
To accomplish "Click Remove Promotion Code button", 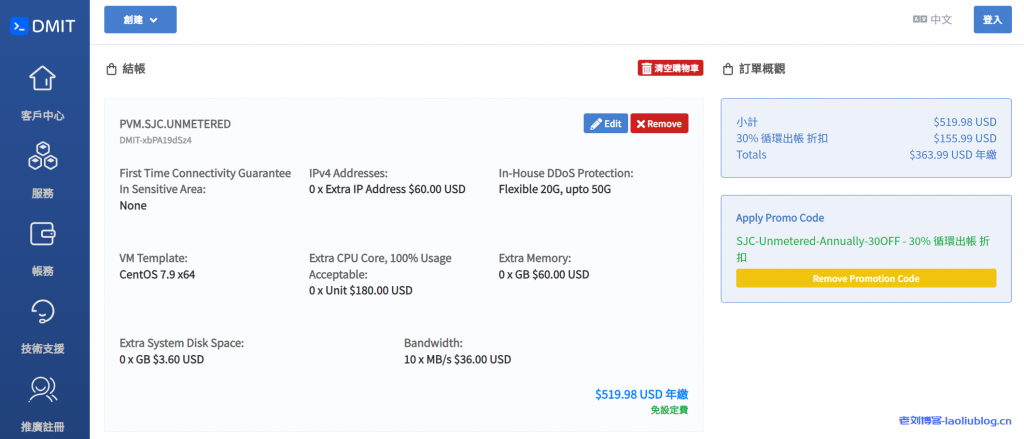I will coord(865,279).
